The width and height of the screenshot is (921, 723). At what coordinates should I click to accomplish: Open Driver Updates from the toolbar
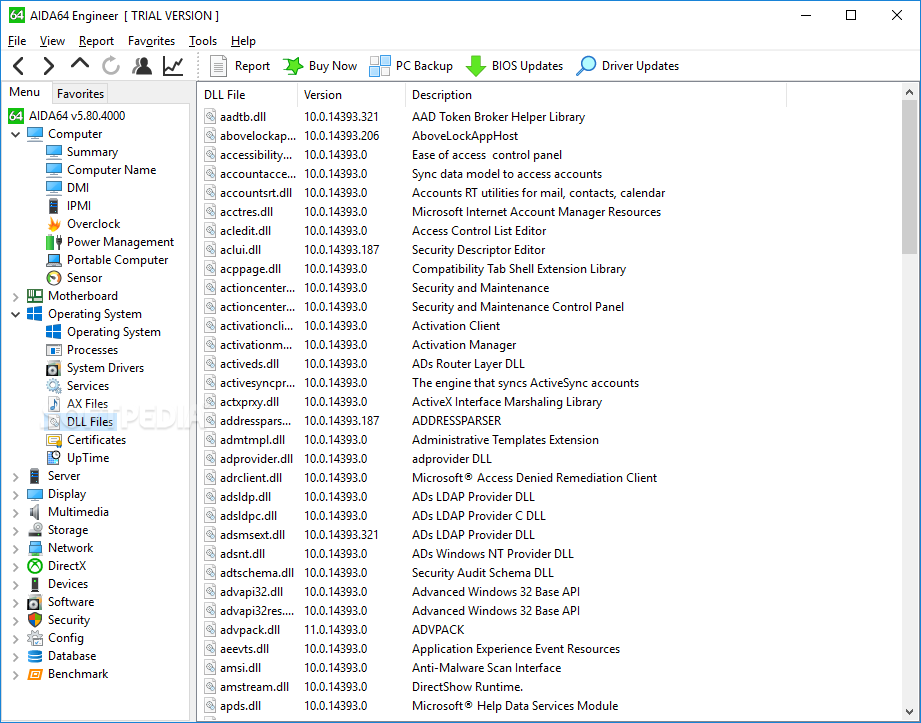627,66
